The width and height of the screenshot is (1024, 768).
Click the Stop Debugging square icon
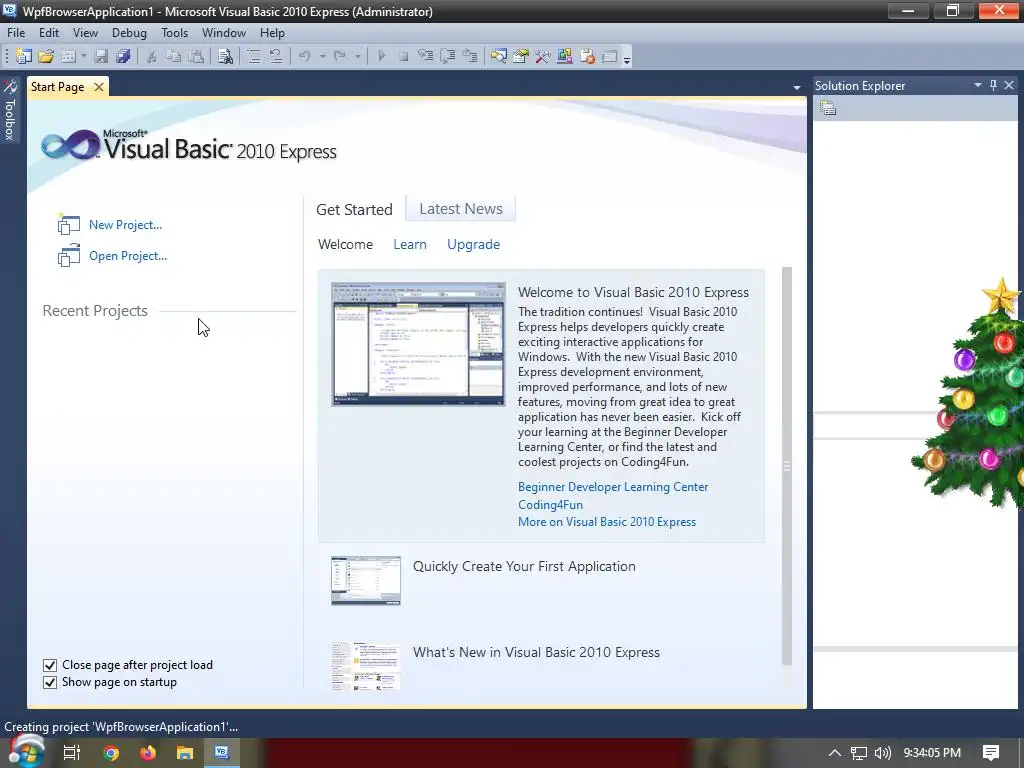point(404,56)
